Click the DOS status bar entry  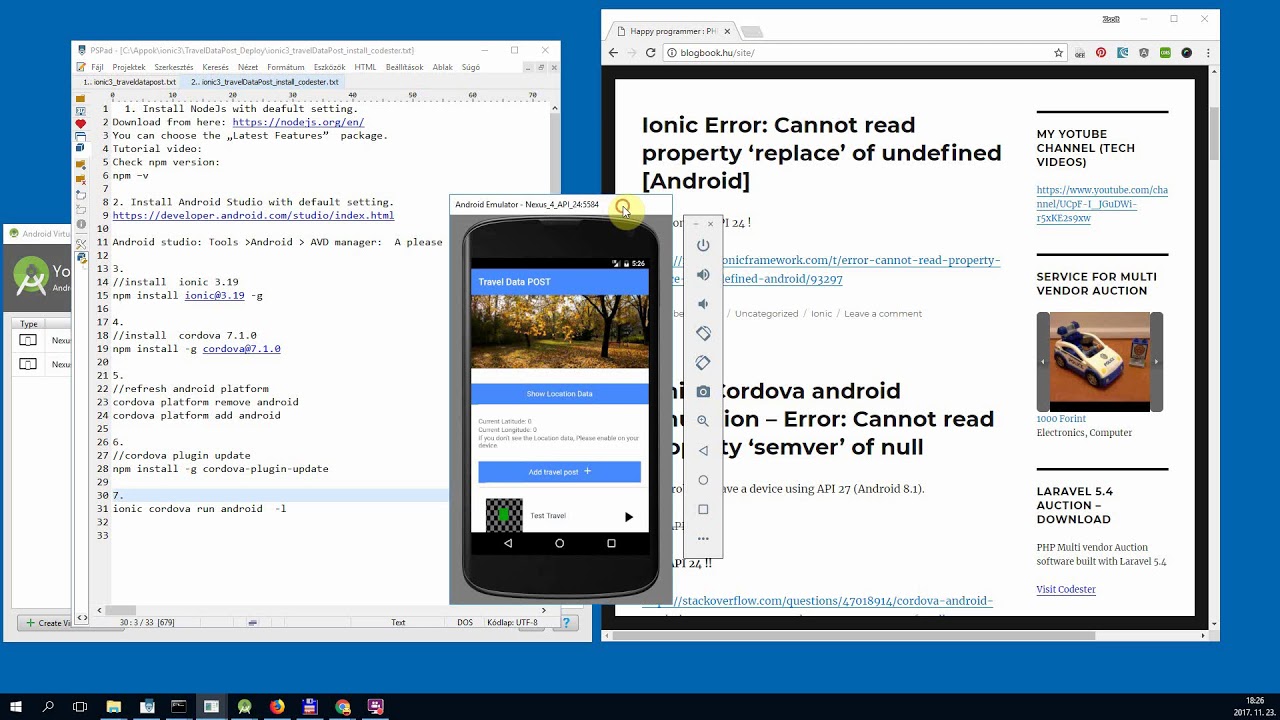coord(465,622)
